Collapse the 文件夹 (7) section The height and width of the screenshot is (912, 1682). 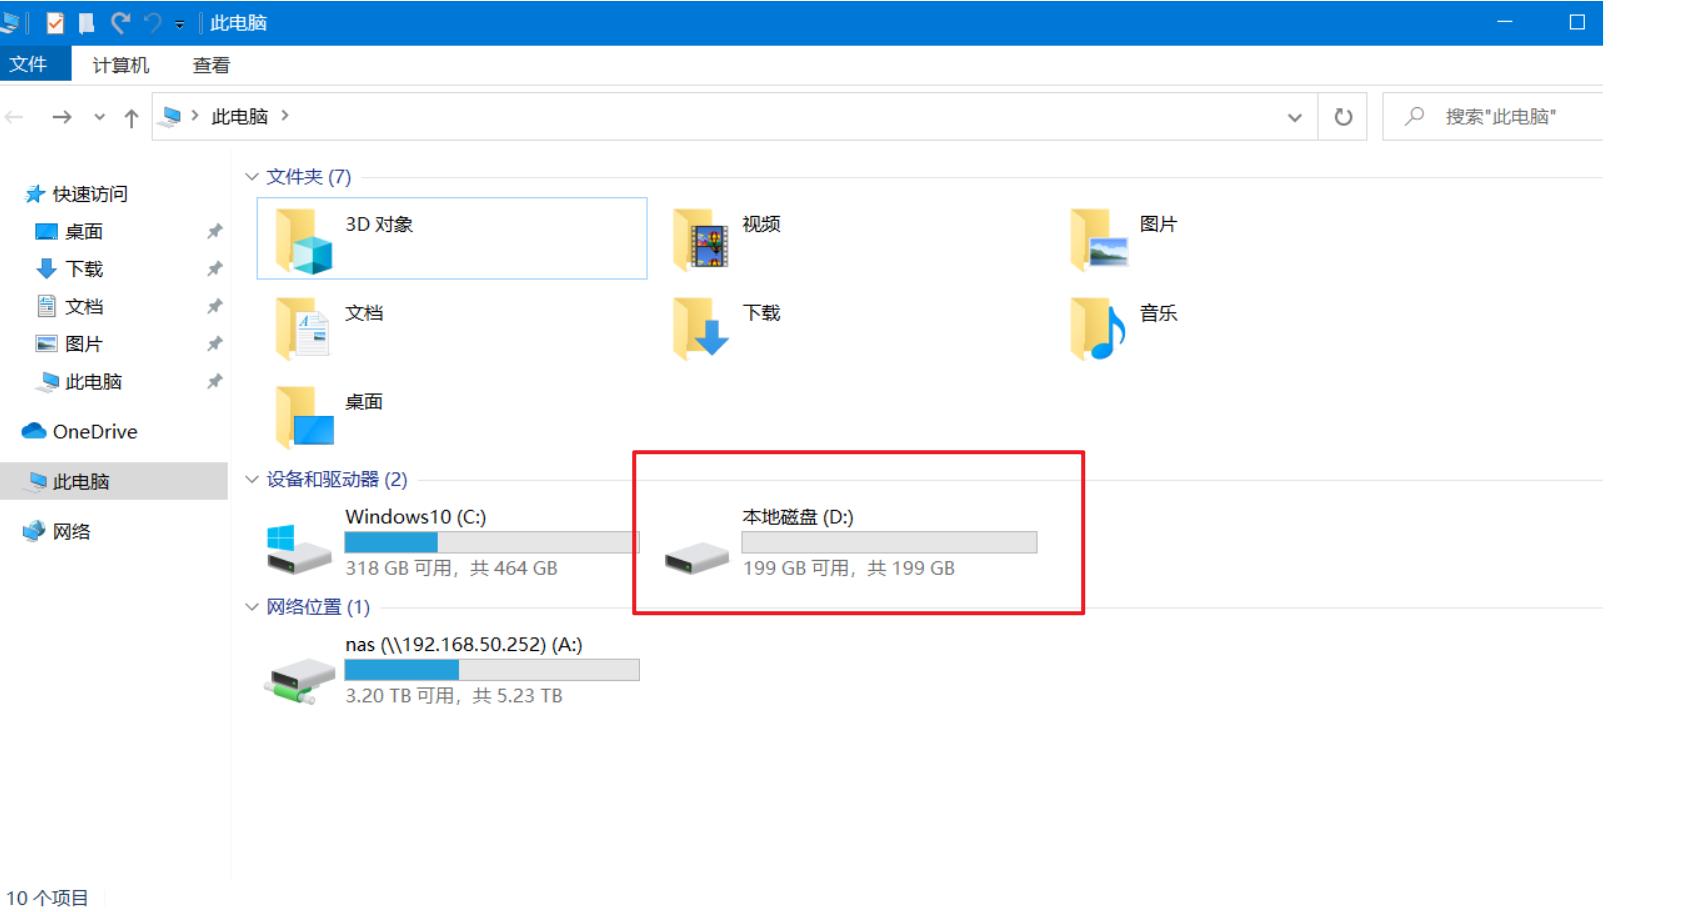coord(252,176)
